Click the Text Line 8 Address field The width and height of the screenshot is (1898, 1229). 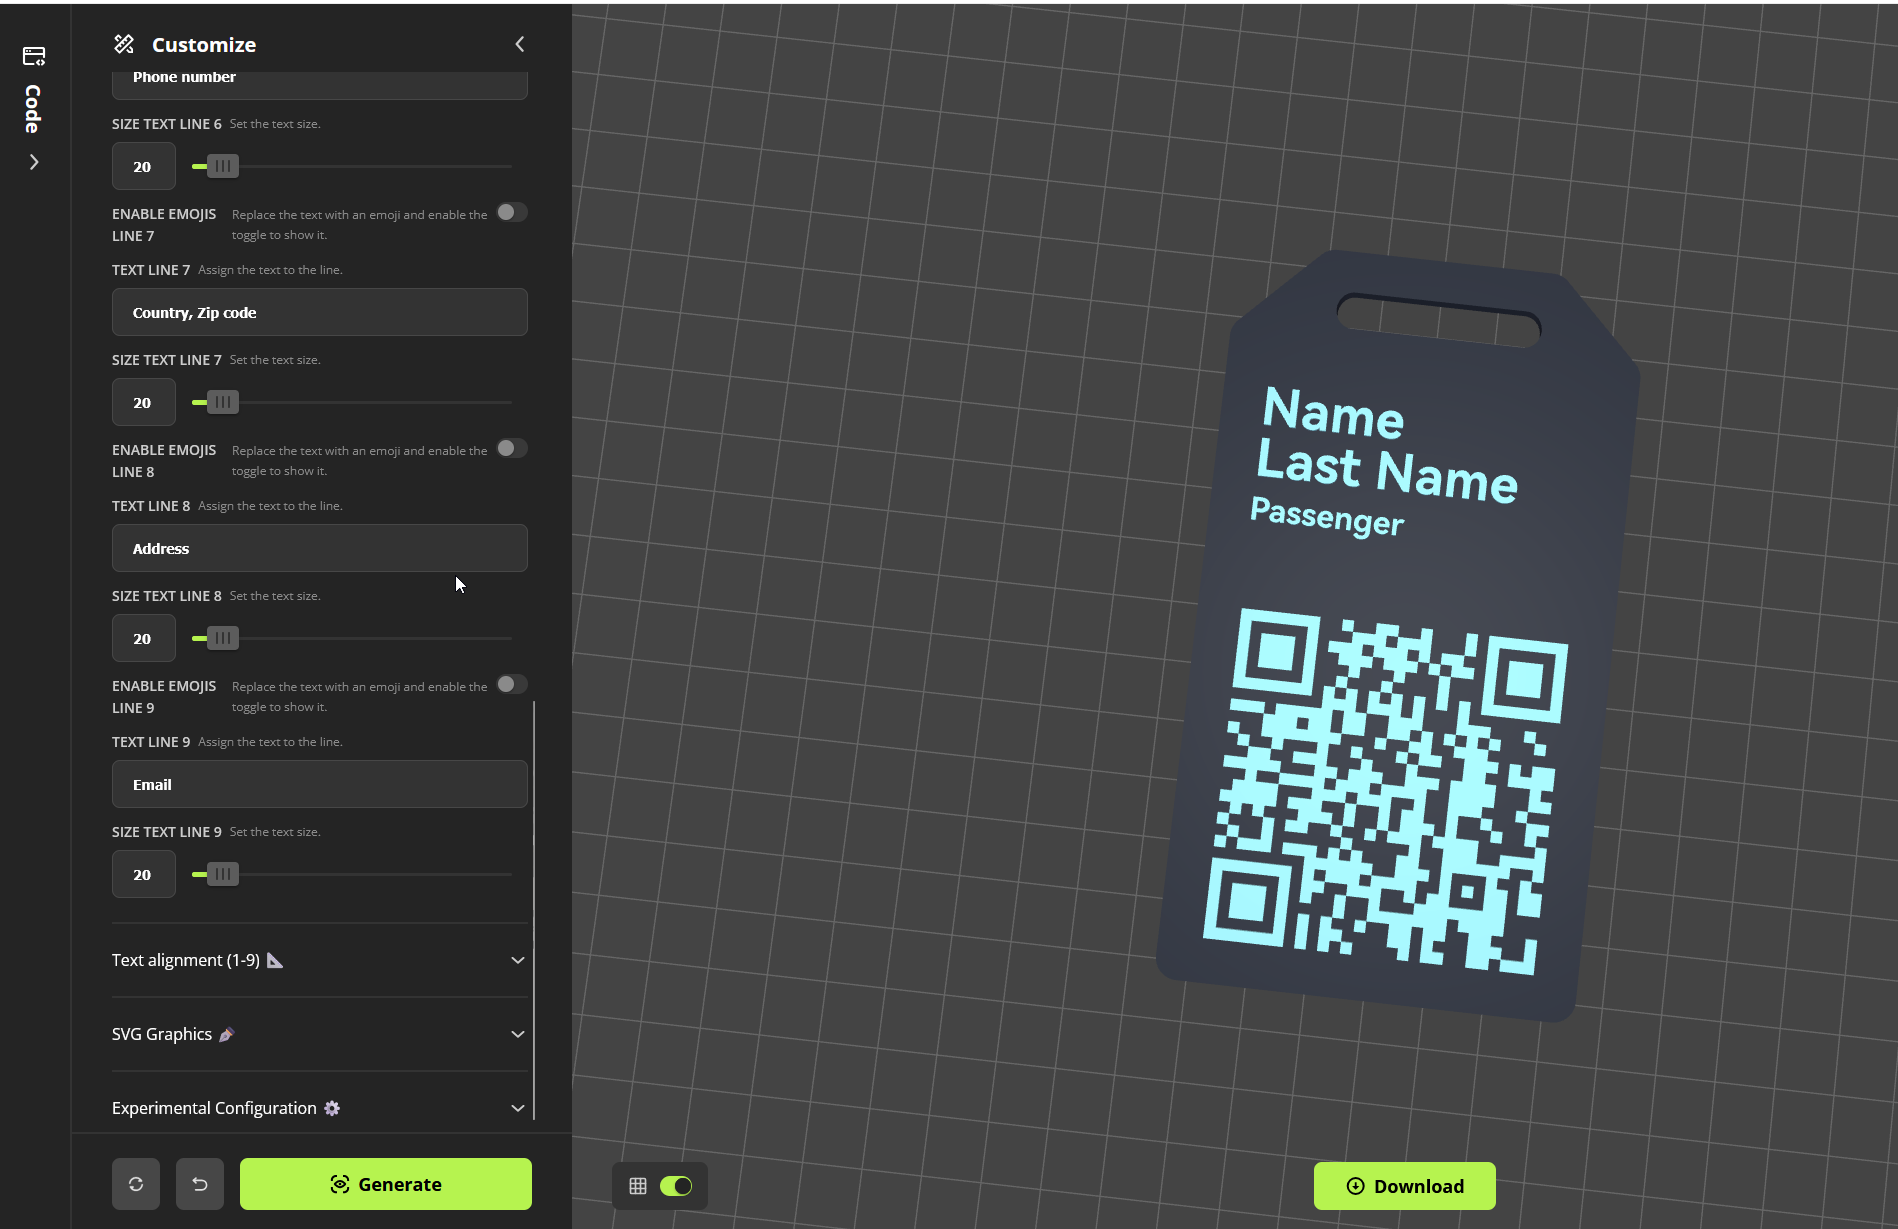point(319,548)
